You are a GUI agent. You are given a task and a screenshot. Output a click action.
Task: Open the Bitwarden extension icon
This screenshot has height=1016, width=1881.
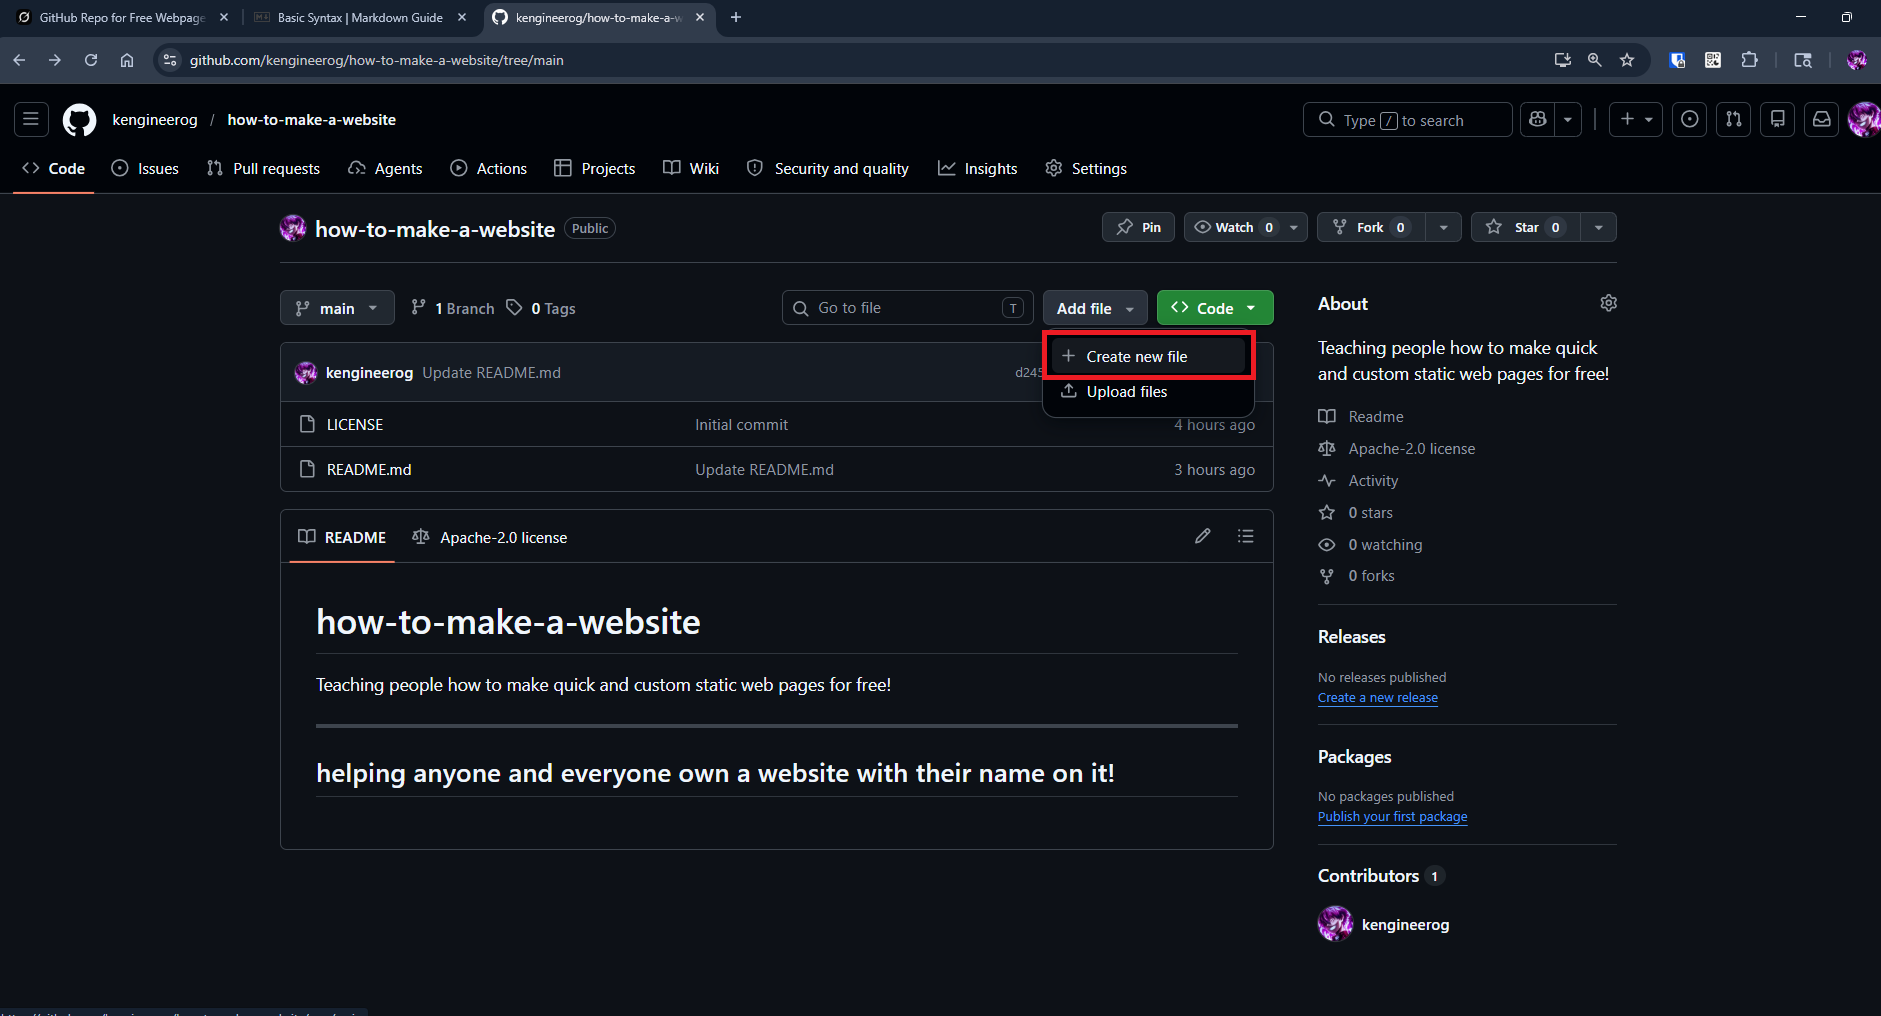1678,60
